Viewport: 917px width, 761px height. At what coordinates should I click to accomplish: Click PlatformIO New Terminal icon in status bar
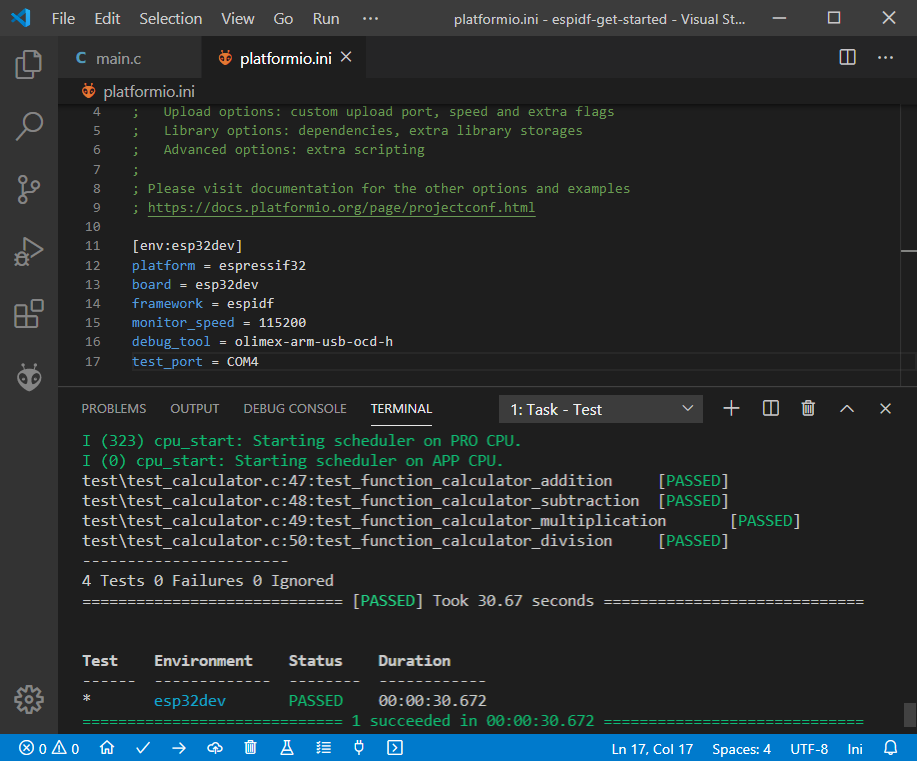tap(395, 748)
